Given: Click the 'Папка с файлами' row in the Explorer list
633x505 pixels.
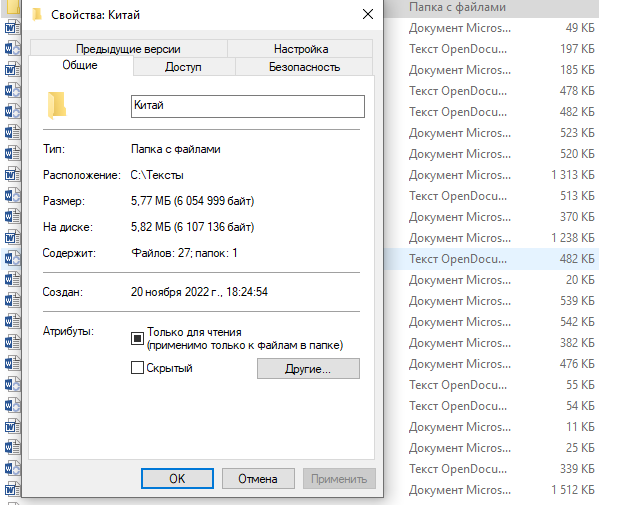Looking at the screenshot, I should pos(491,7).
